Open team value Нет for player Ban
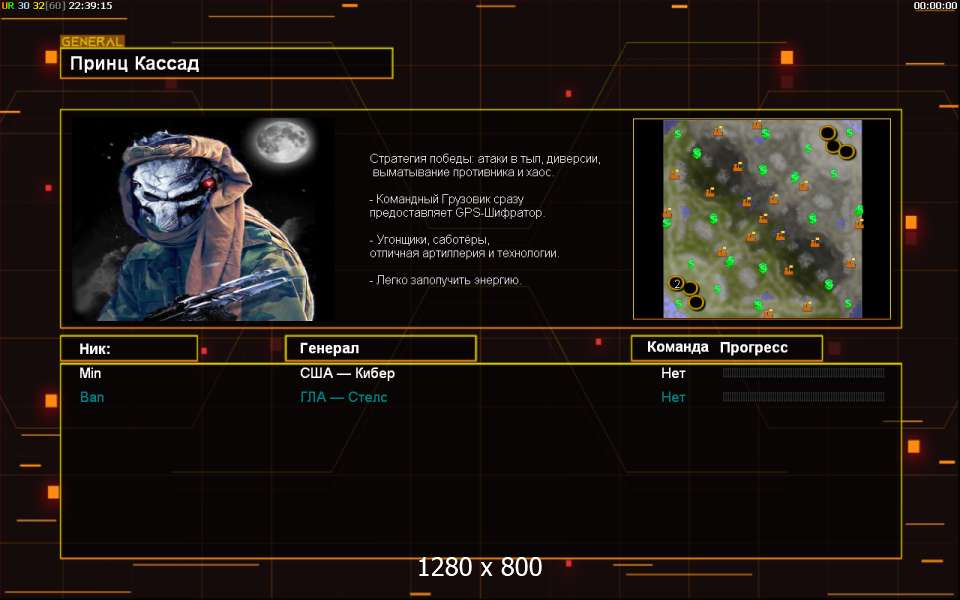960x600 pixels. 673,397
